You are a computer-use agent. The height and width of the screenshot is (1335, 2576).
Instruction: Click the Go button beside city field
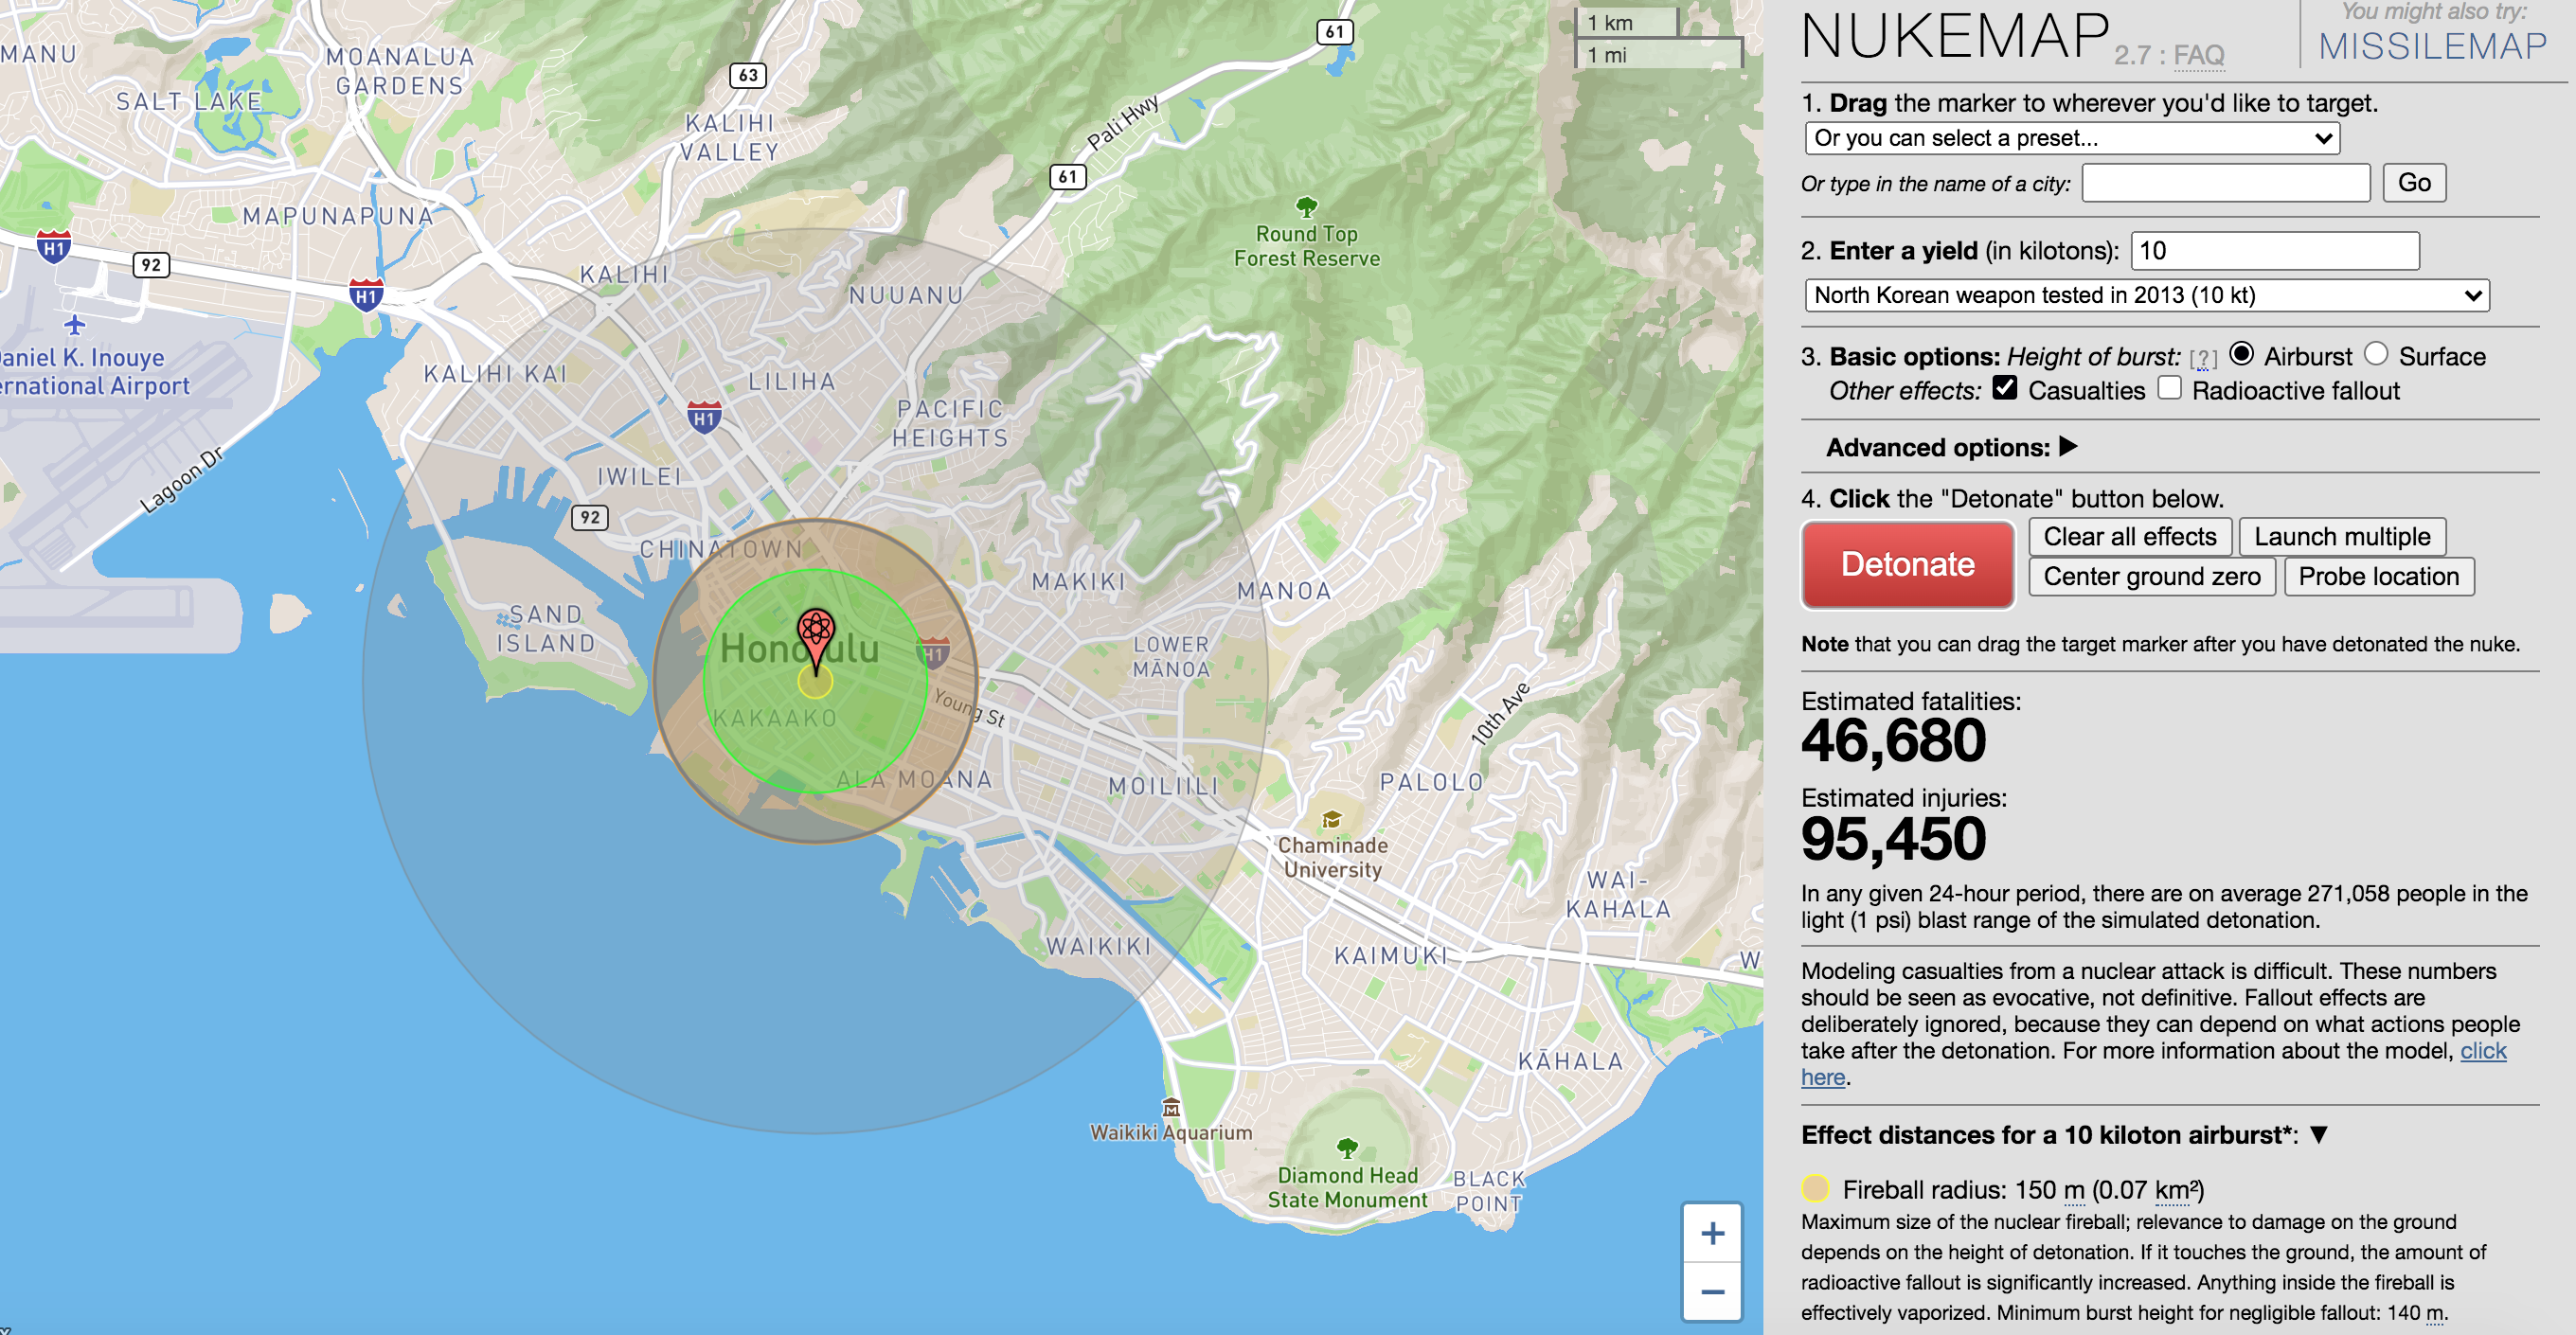[x=2413, y=183]
